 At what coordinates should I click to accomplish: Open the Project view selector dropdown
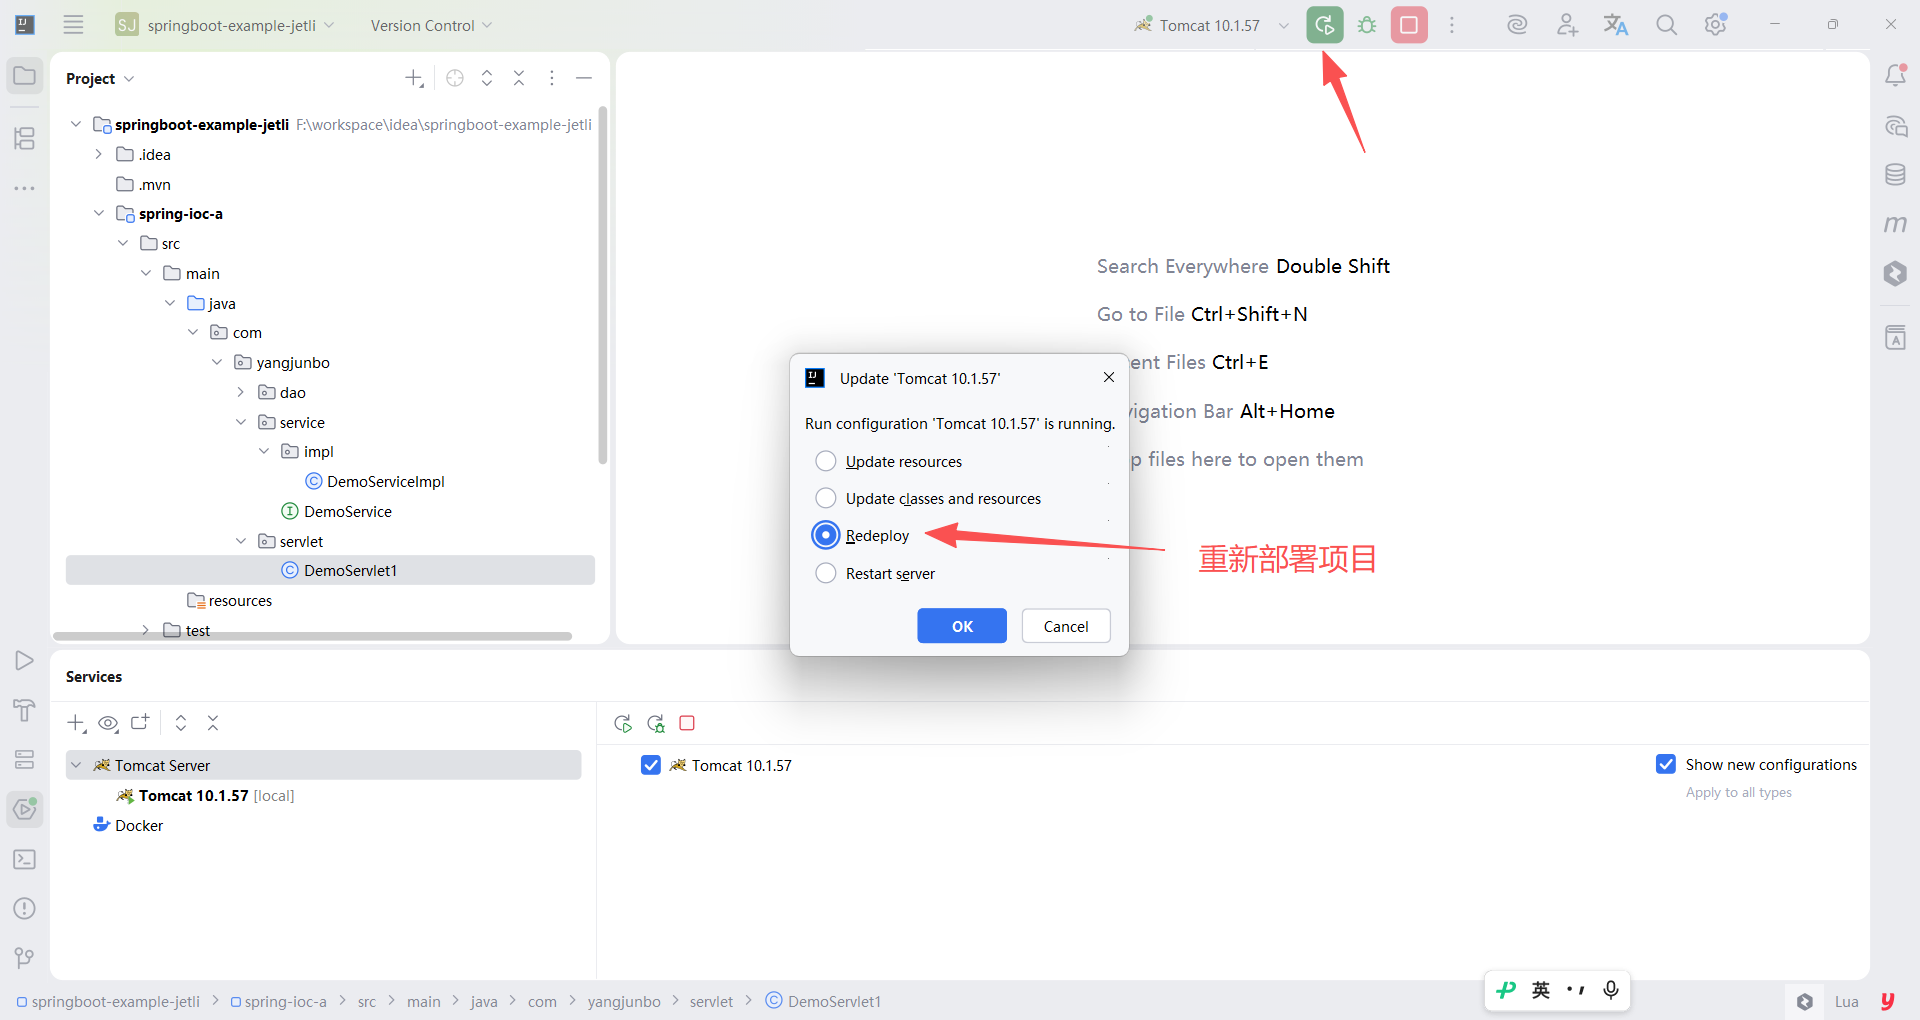100,78
